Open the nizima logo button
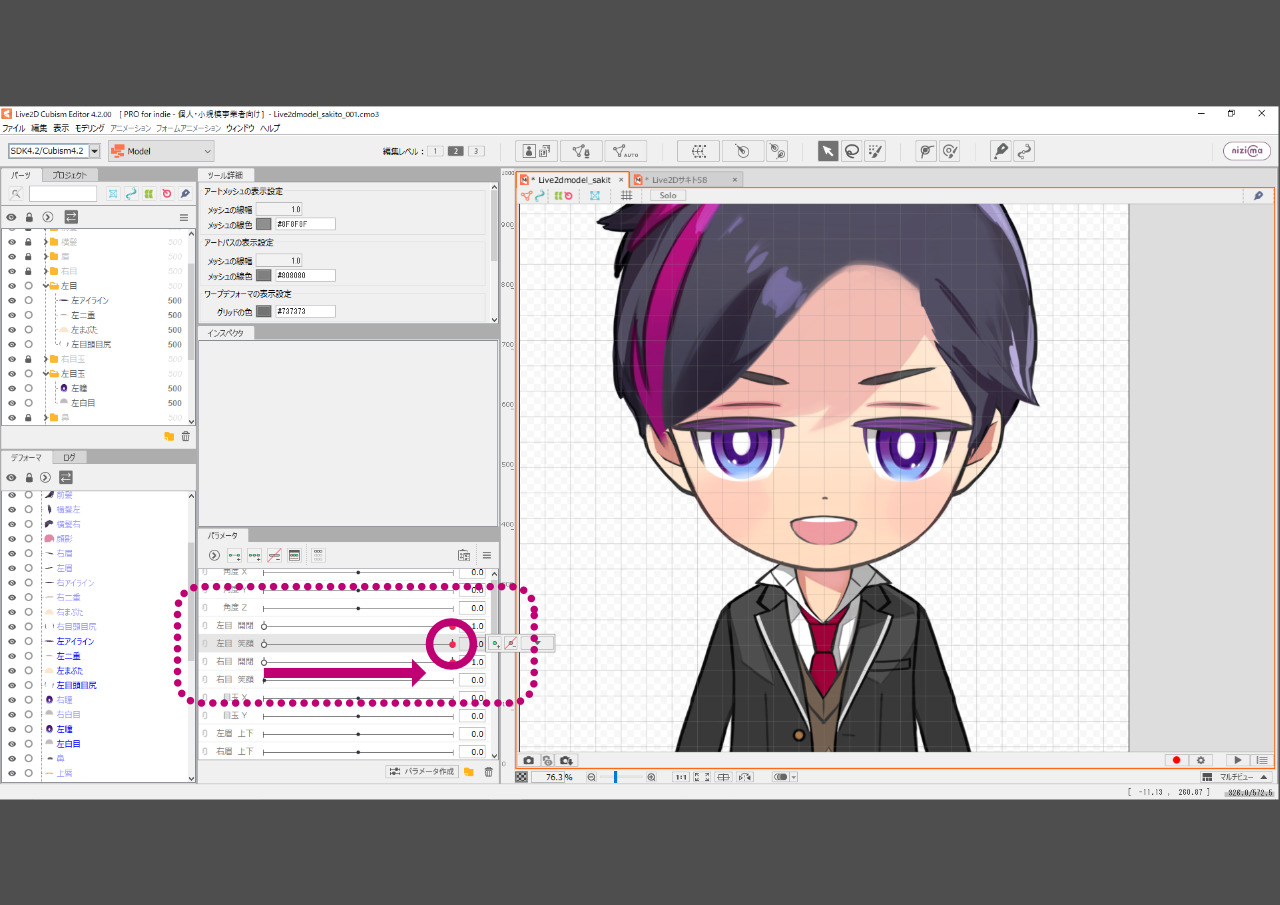The width and height of the screenshot is (1280, 905). 1247,151
